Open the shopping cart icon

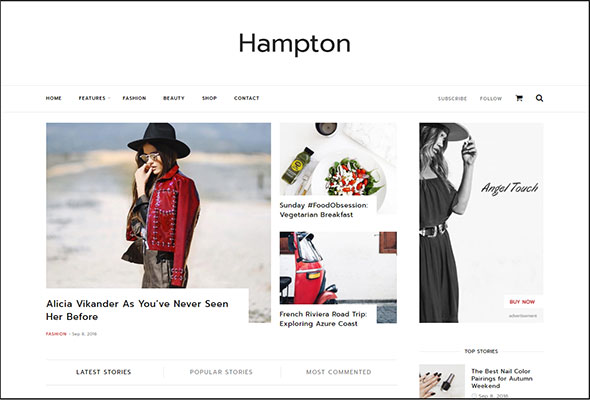(519, 98)
